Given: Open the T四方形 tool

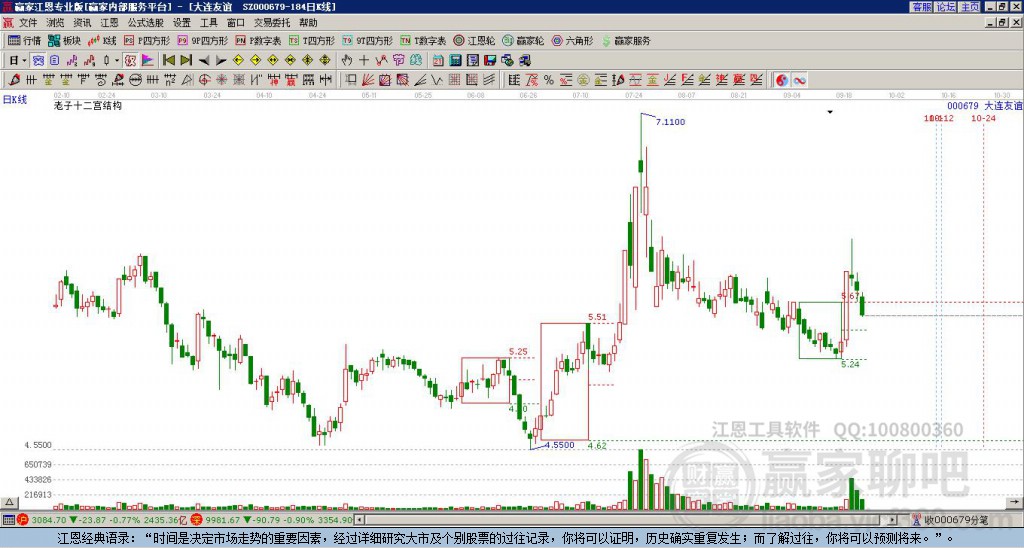Looking at the screenshot, I should pos(312,40).
